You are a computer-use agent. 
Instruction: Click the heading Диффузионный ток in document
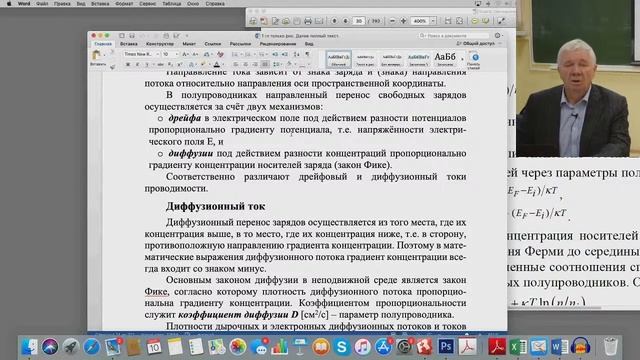point(216,206)
